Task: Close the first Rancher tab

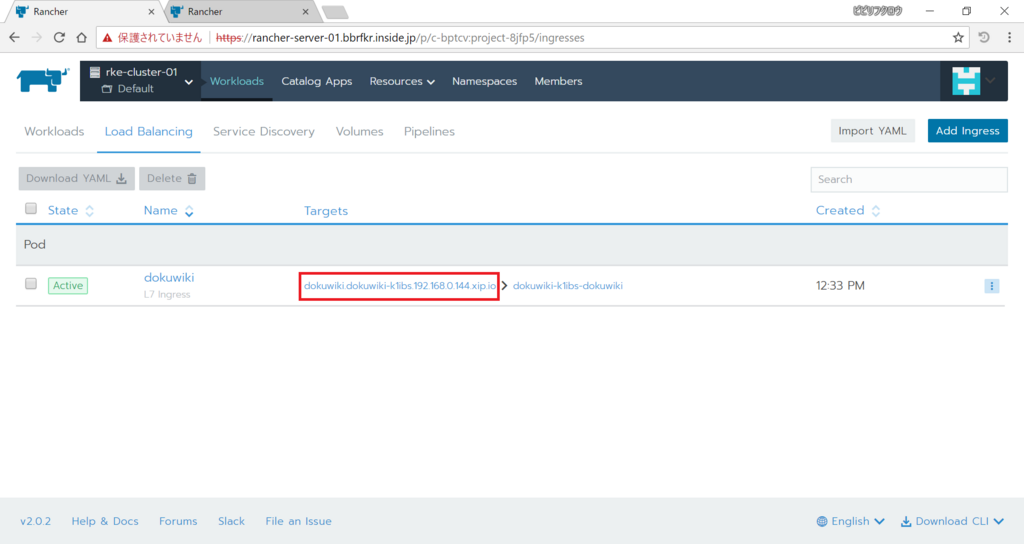Action: click(x=151, y=12)
